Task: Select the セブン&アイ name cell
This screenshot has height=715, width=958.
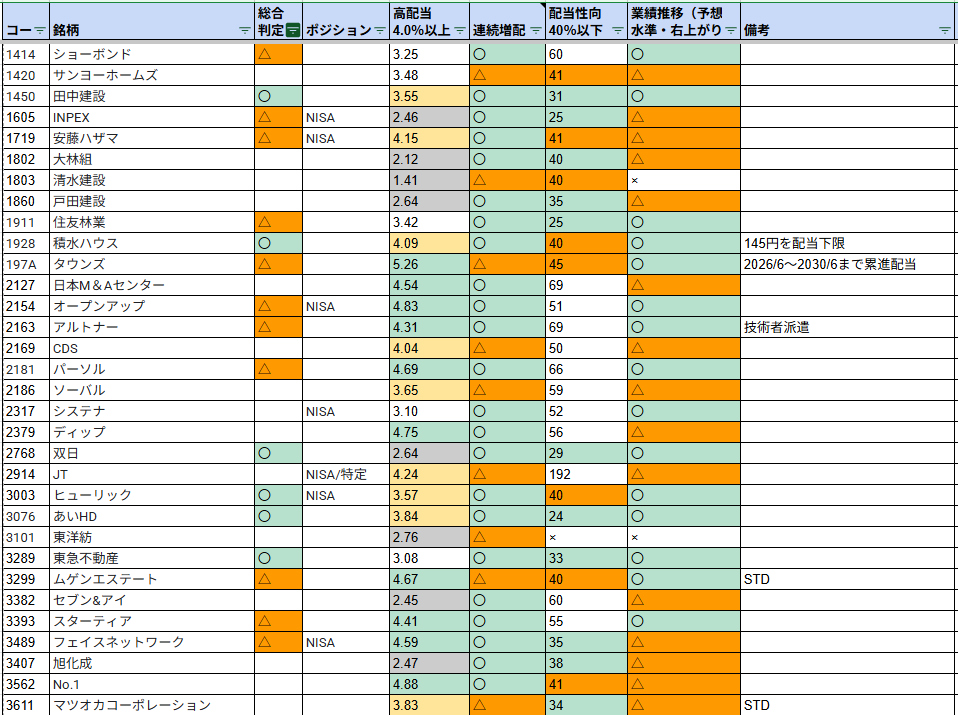Action: point(152,600)
